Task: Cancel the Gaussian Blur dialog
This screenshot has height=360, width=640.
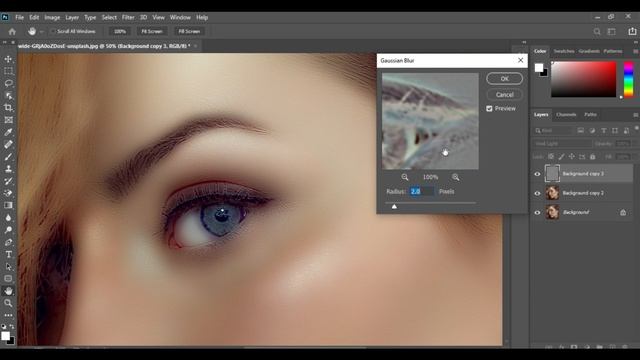Action: tap(504, 95)
